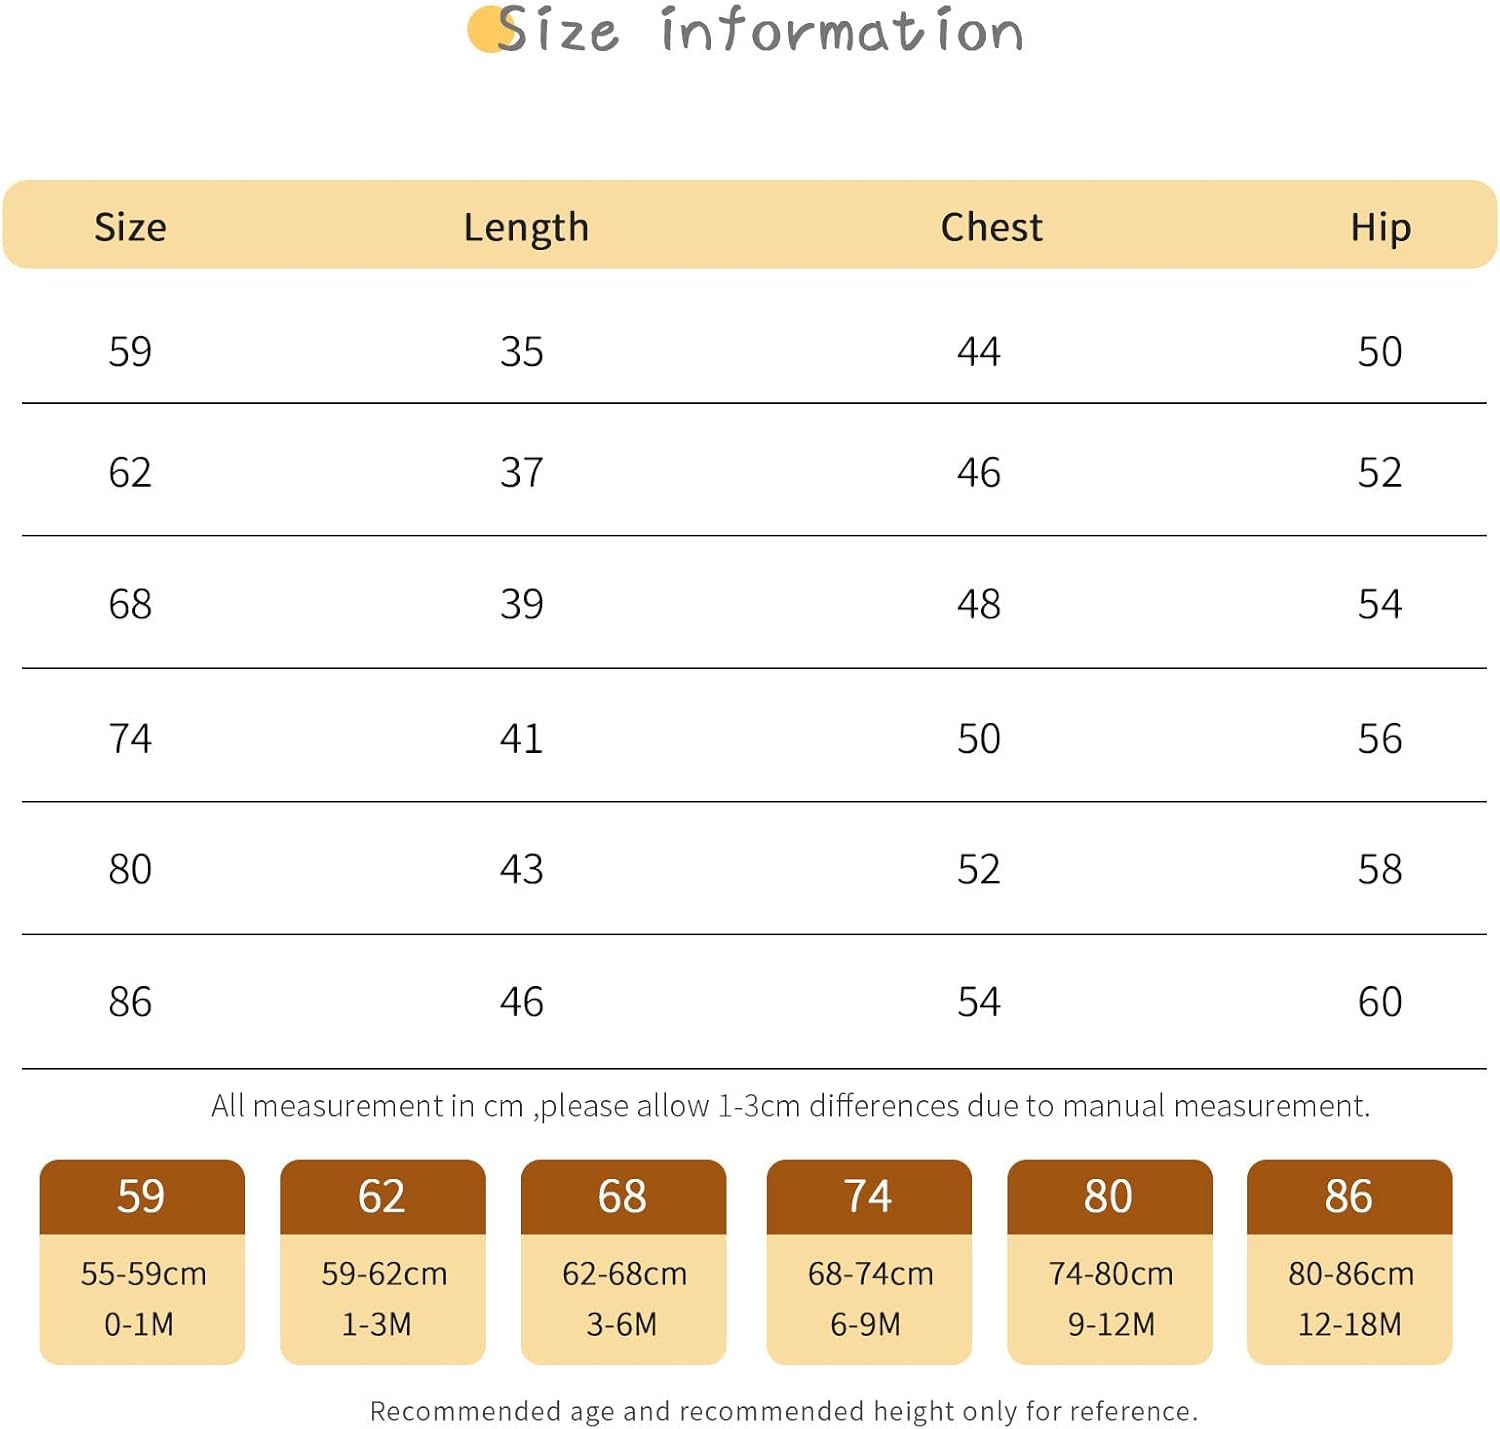Click the Chest column header
Image resolution: width=1500 pixels, height=1429 pixels.
point(991,227)
